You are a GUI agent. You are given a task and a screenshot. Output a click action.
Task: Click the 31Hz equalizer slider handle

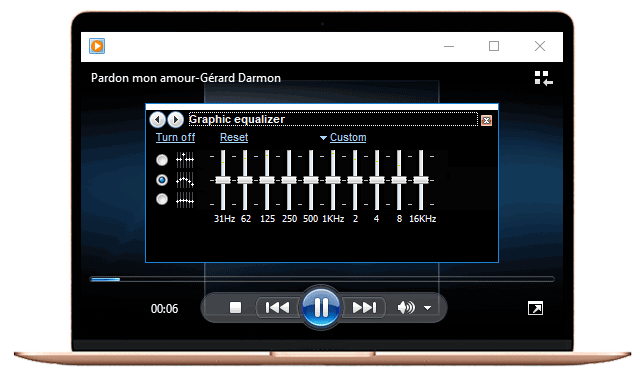click(223, 180)
